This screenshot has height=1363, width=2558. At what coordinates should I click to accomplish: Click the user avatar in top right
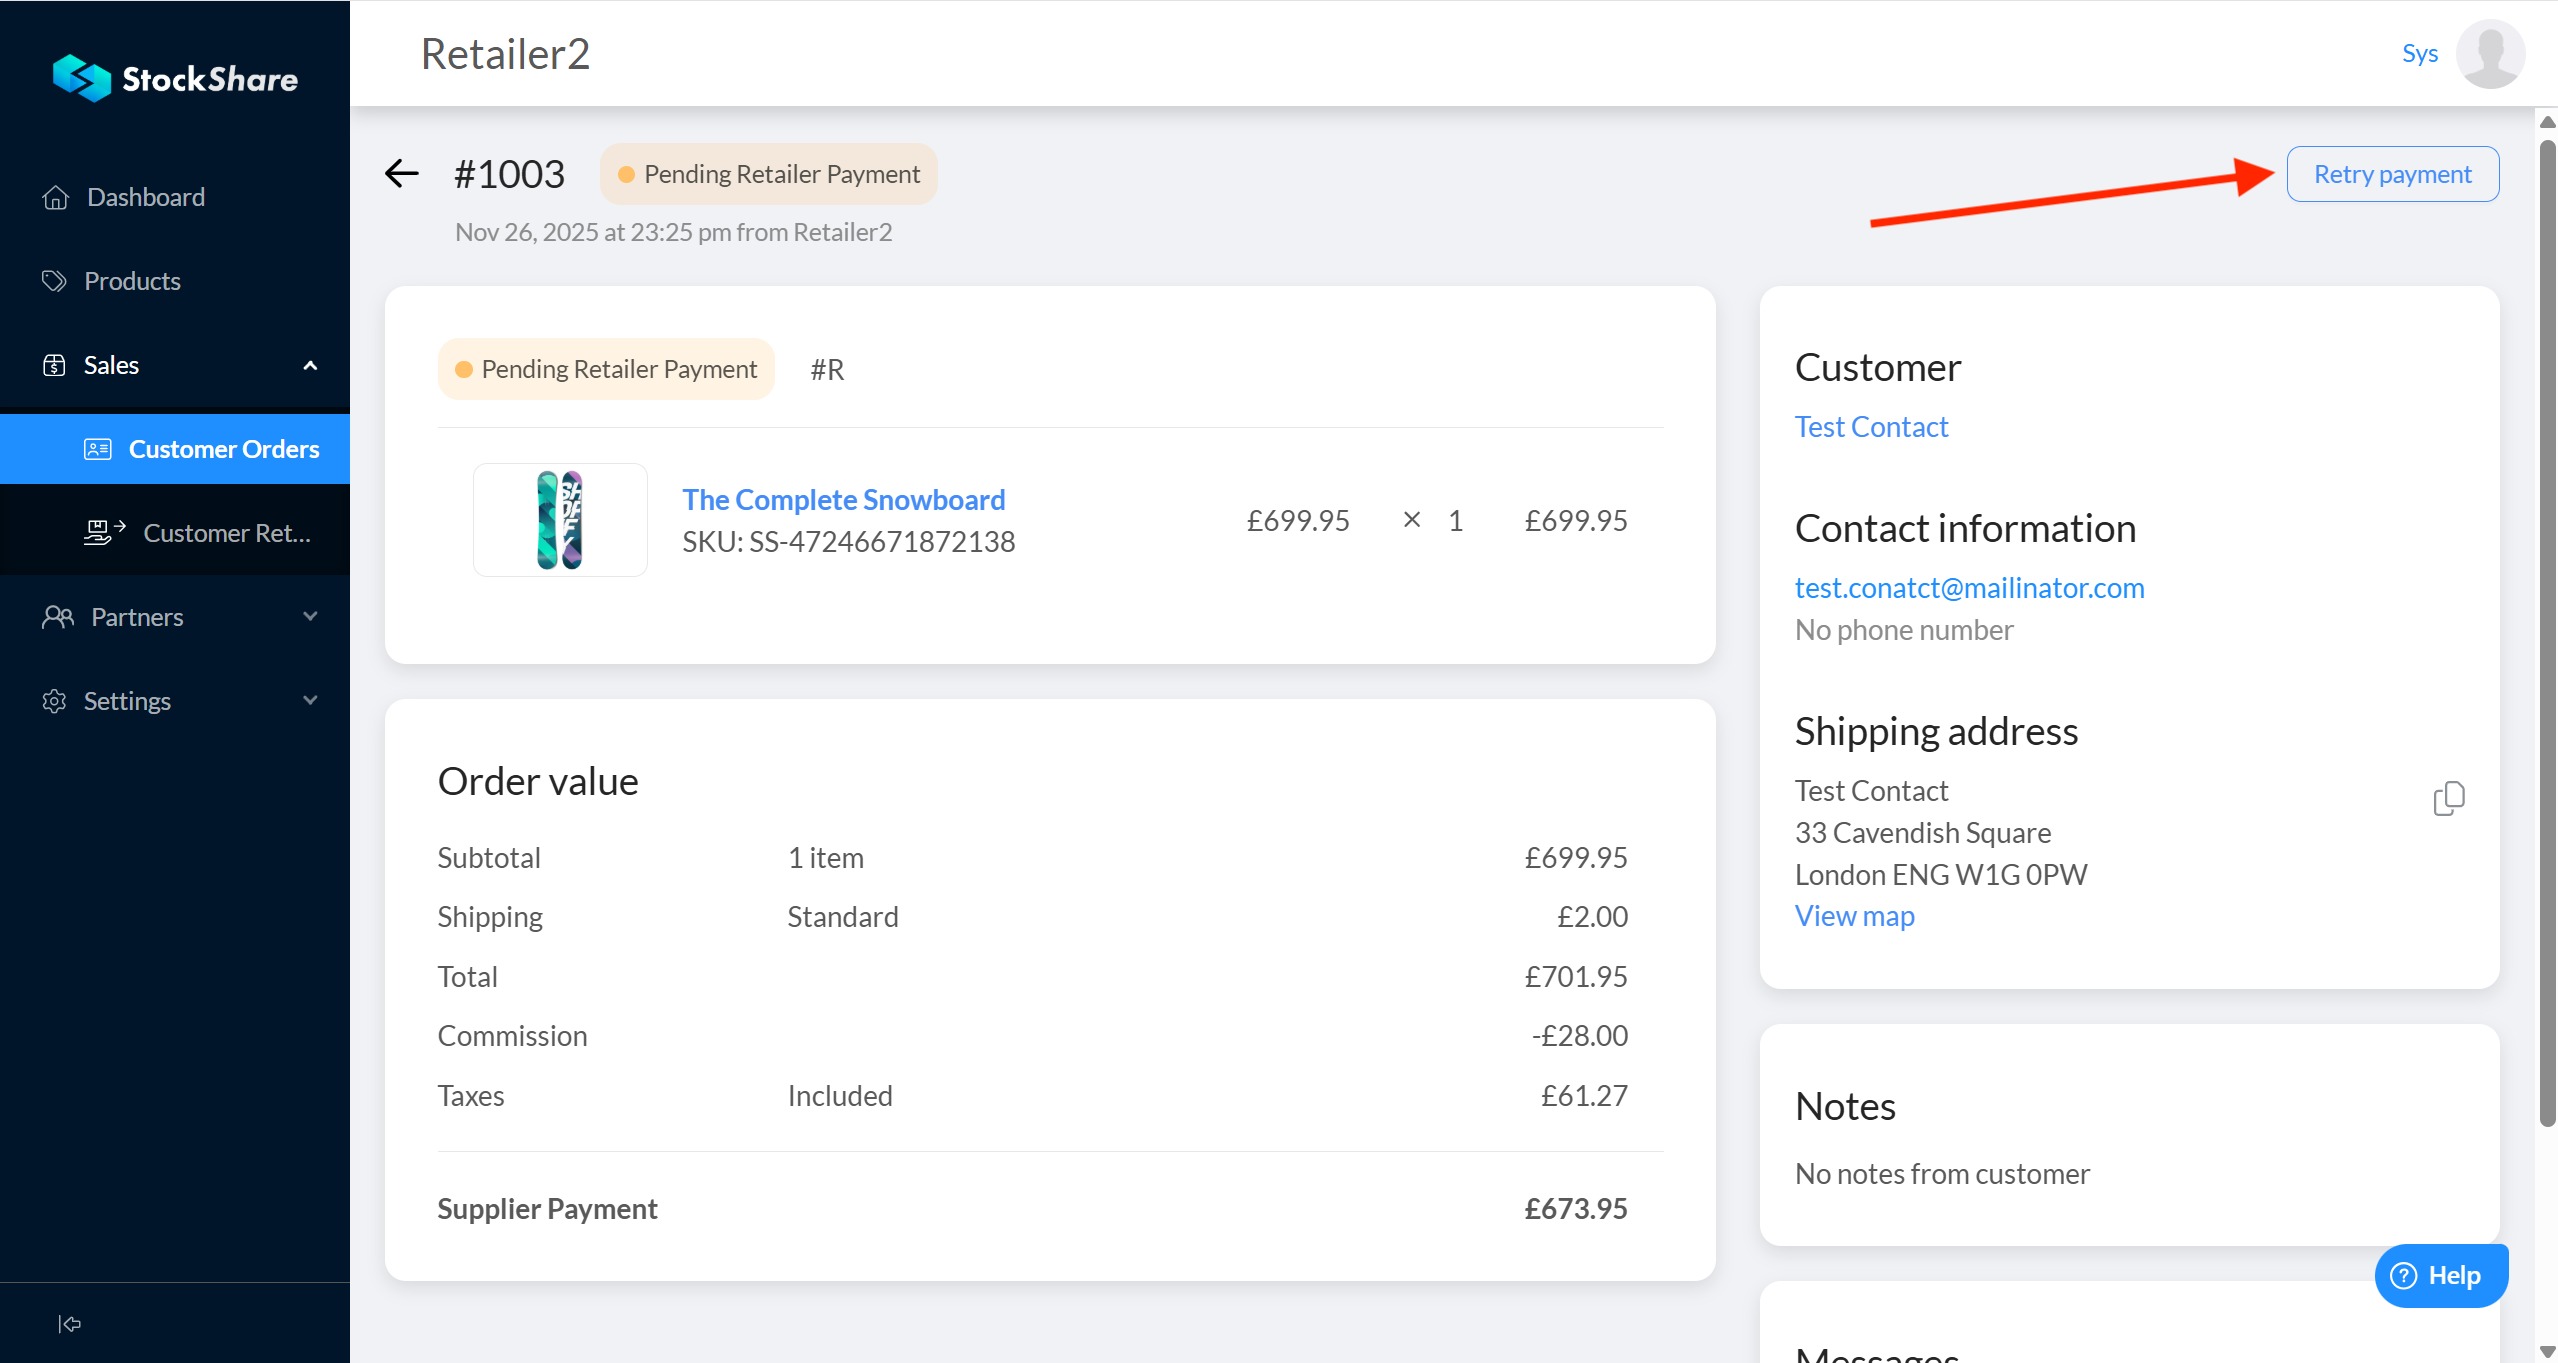2490,54
